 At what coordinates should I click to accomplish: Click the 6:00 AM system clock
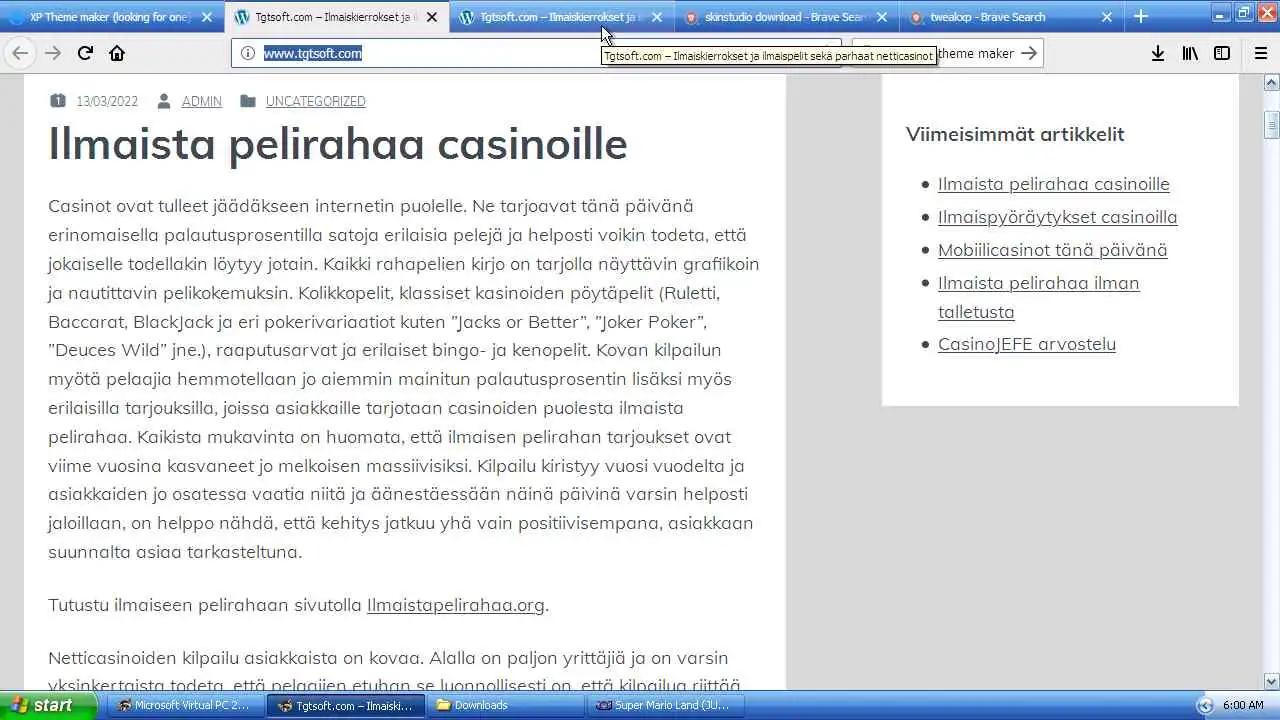1243,705
